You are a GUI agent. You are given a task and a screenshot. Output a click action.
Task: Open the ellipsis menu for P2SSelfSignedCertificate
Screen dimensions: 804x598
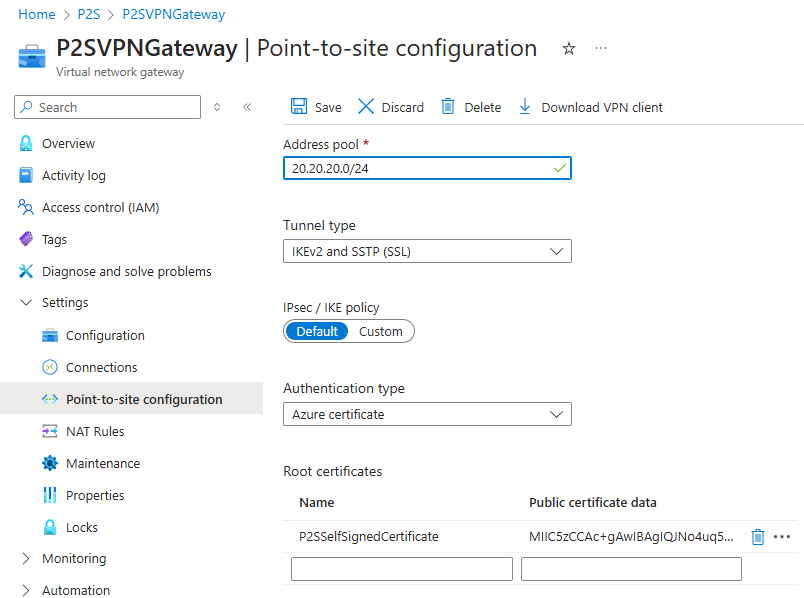click(x=781, y=537)
